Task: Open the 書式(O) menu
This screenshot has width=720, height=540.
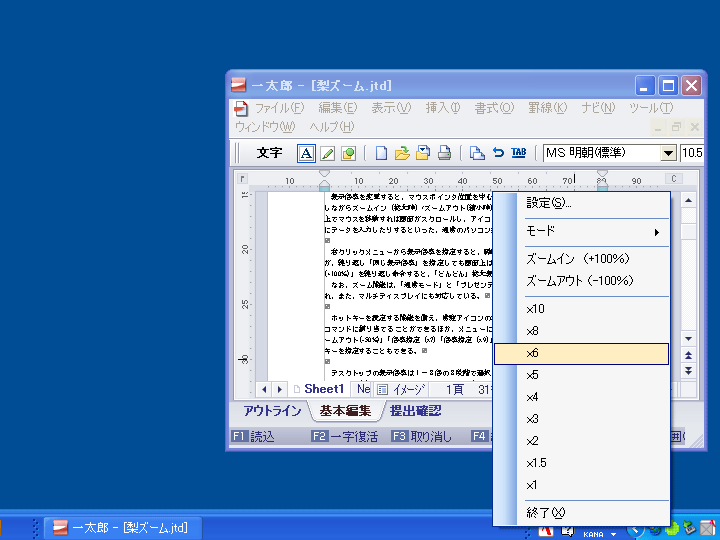Action: [494, 108]
